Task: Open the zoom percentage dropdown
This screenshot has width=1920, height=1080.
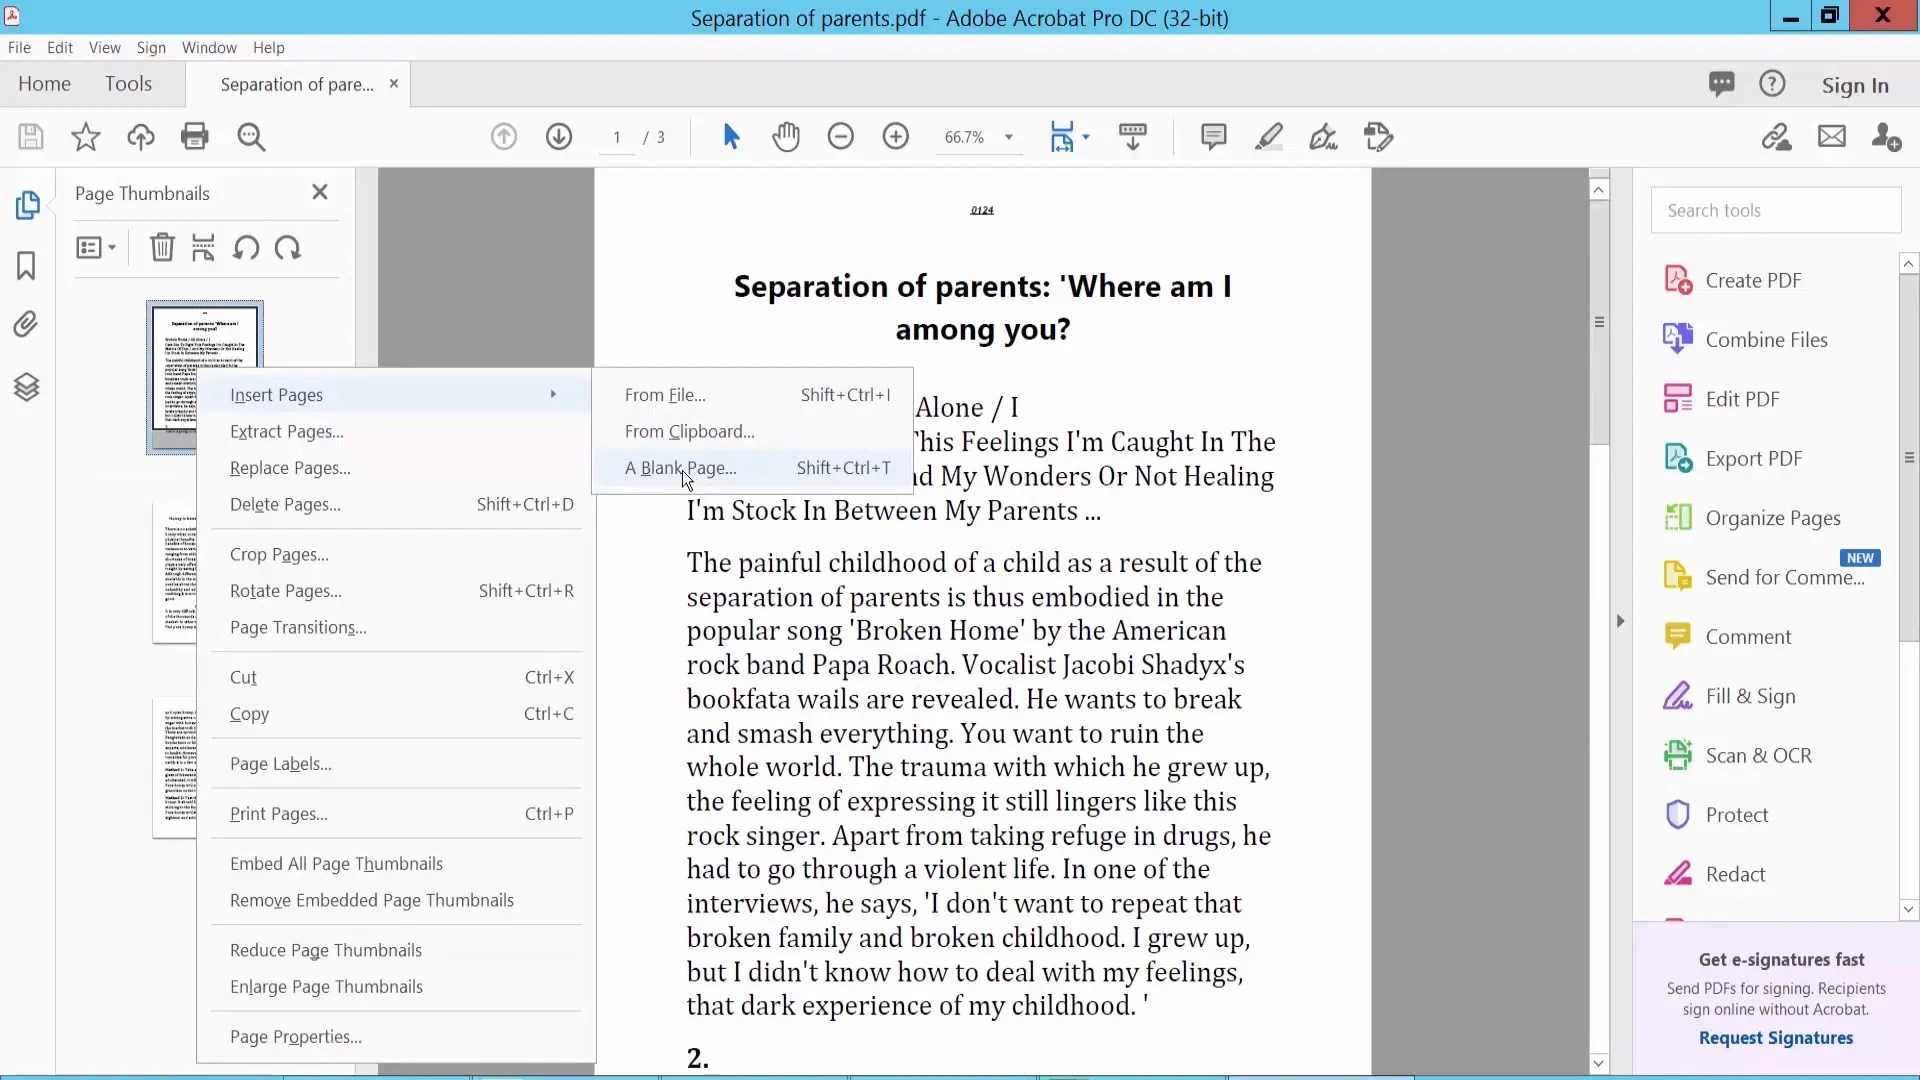Action: pos(1009,137)
